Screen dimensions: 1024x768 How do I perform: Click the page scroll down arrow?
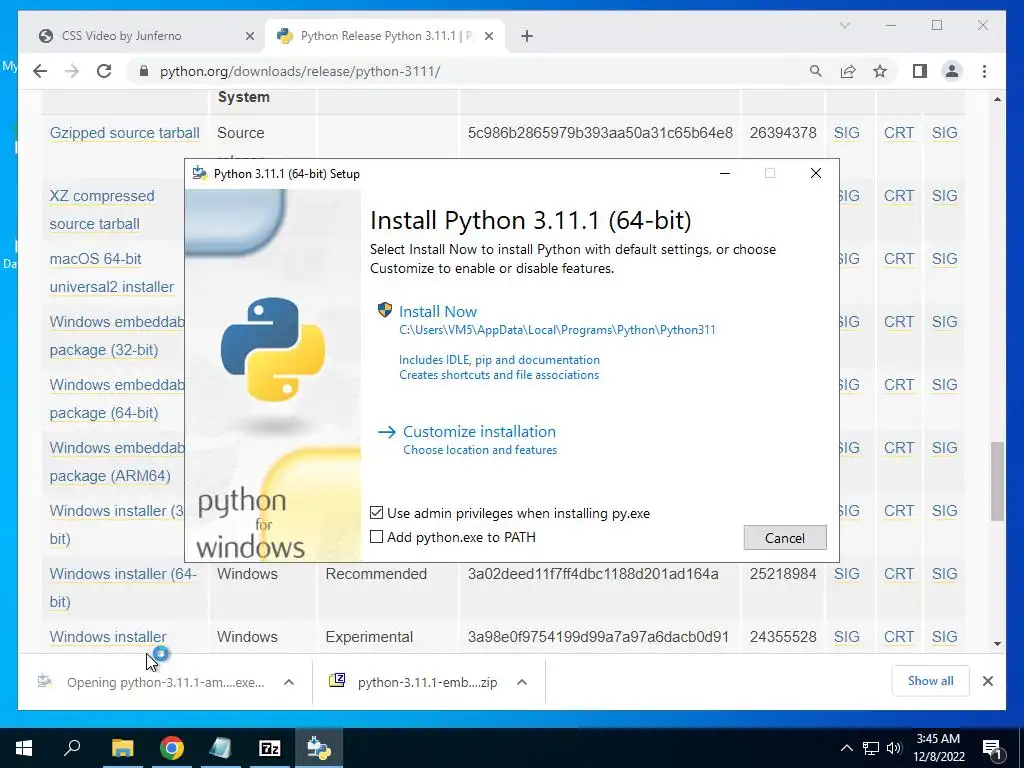[997, 644]
